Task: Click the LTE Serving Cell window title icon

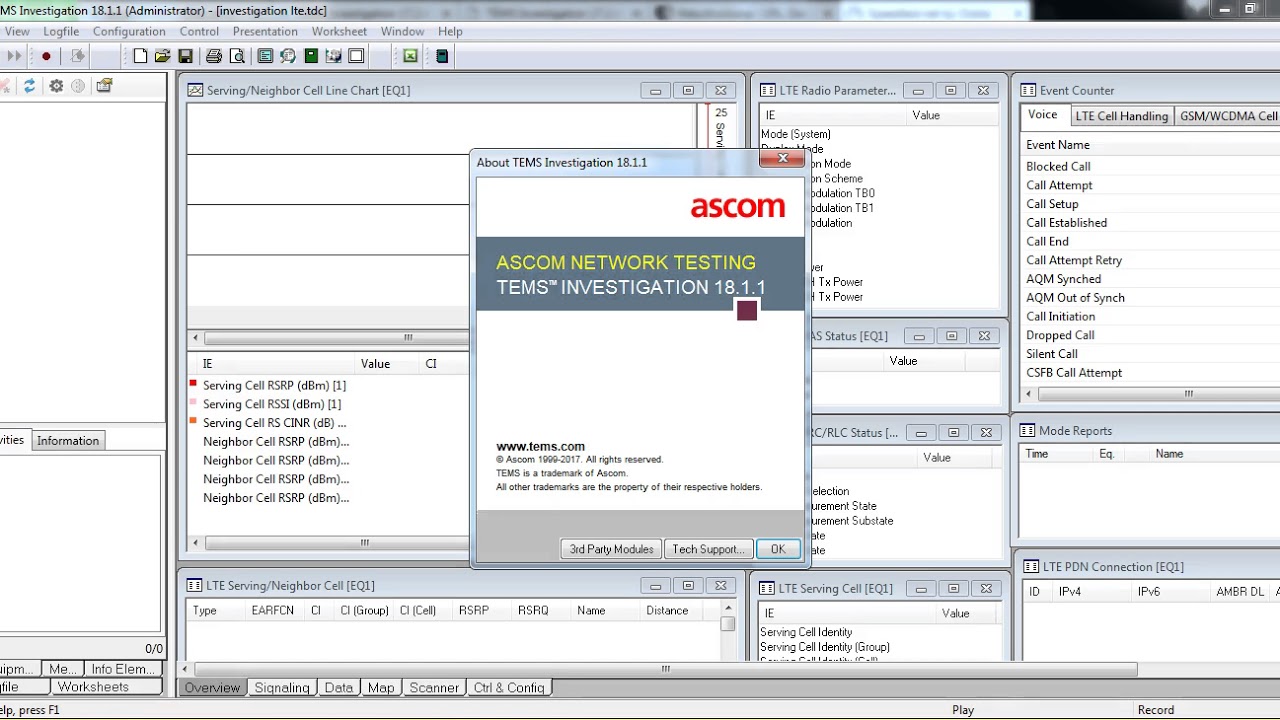Action: point(767,588)
